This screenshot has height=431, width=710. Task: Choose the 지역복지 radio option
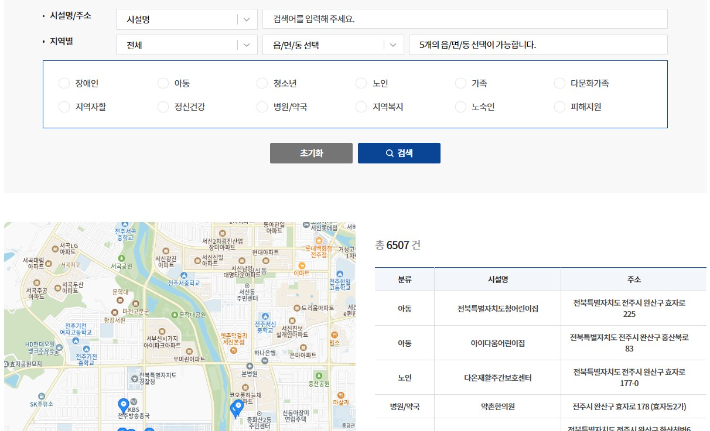tap(361, 107)
